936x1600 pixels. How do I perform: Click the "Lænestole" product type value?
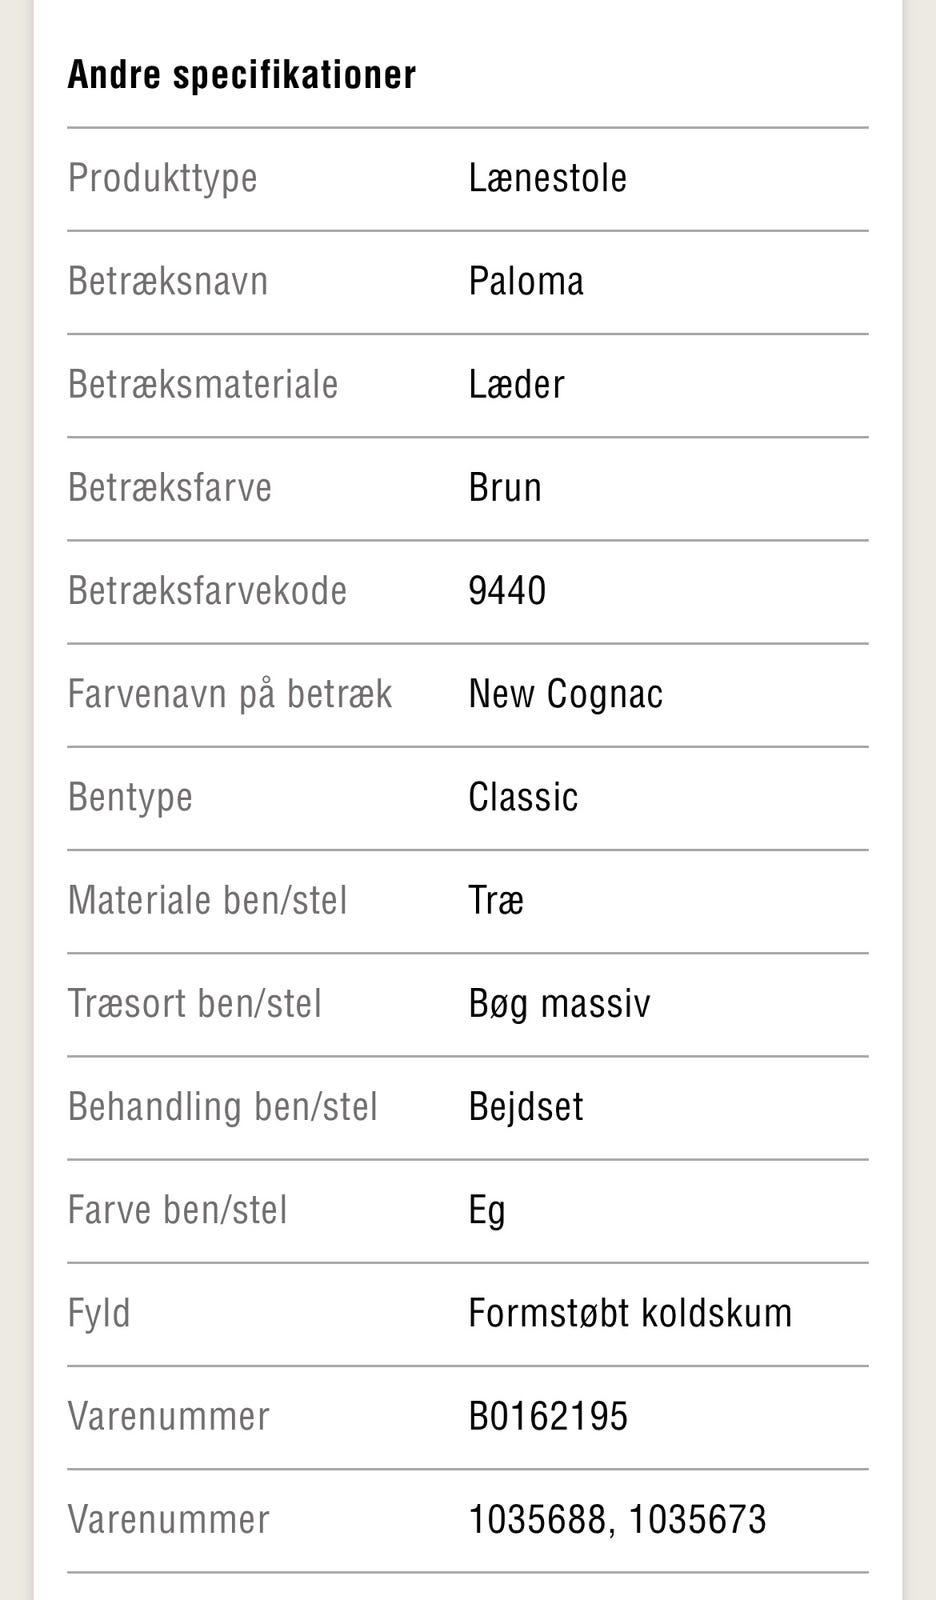tap(547, 178)
